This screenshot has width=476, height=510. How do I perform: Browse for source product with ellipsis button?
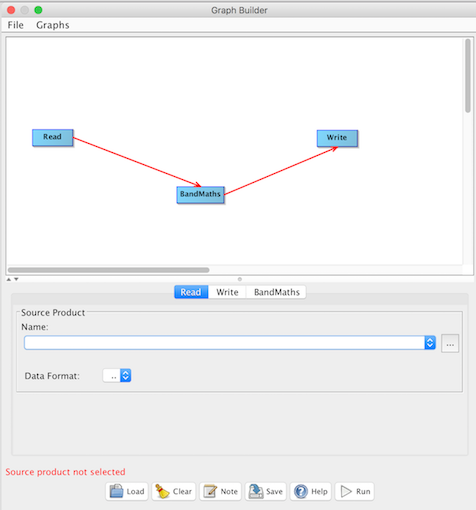tap(450, 343)
